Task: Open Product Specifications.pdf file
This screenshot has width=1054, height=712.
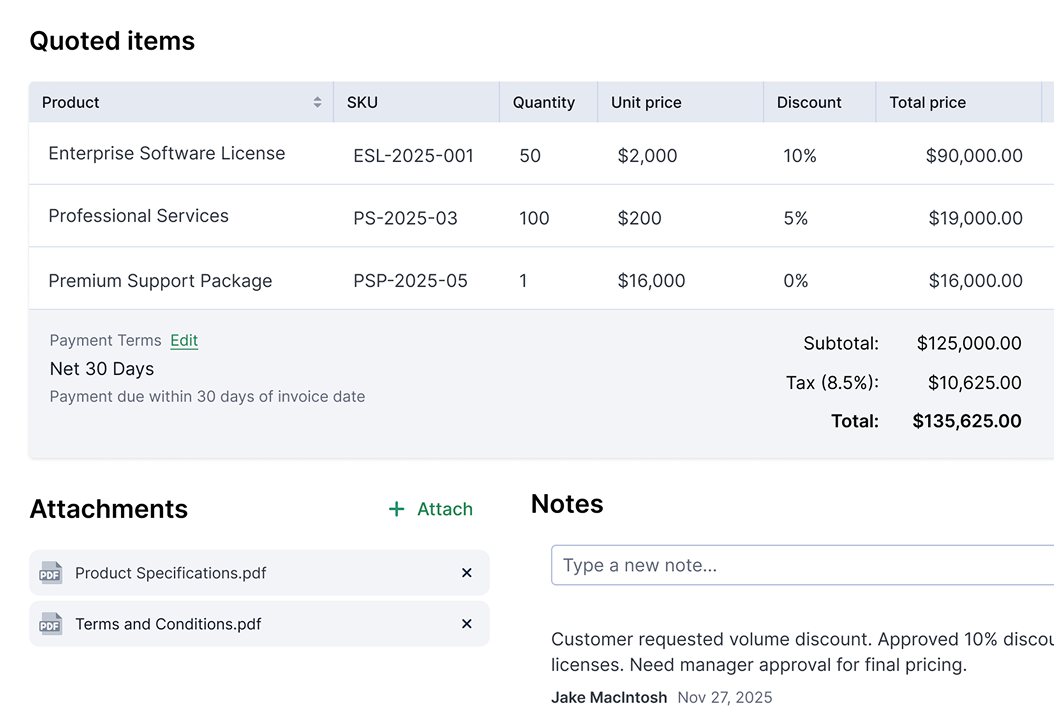Action: point(170,573)
